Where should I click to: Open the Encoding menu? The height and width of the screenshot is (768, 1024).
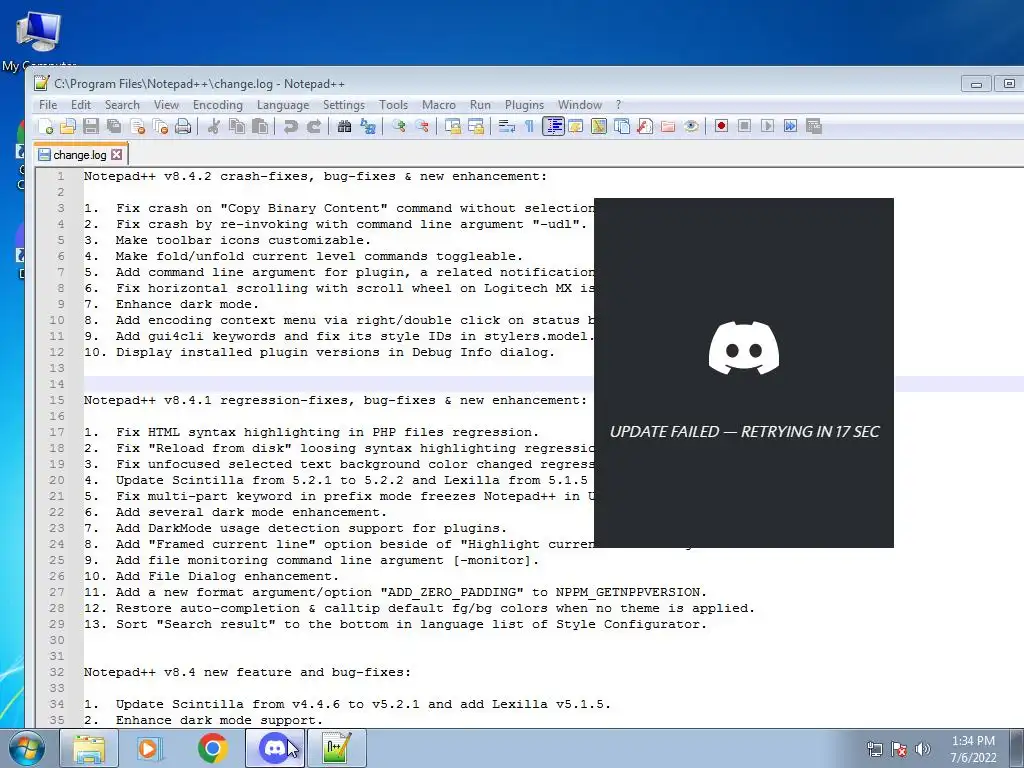tap(217, 105)
